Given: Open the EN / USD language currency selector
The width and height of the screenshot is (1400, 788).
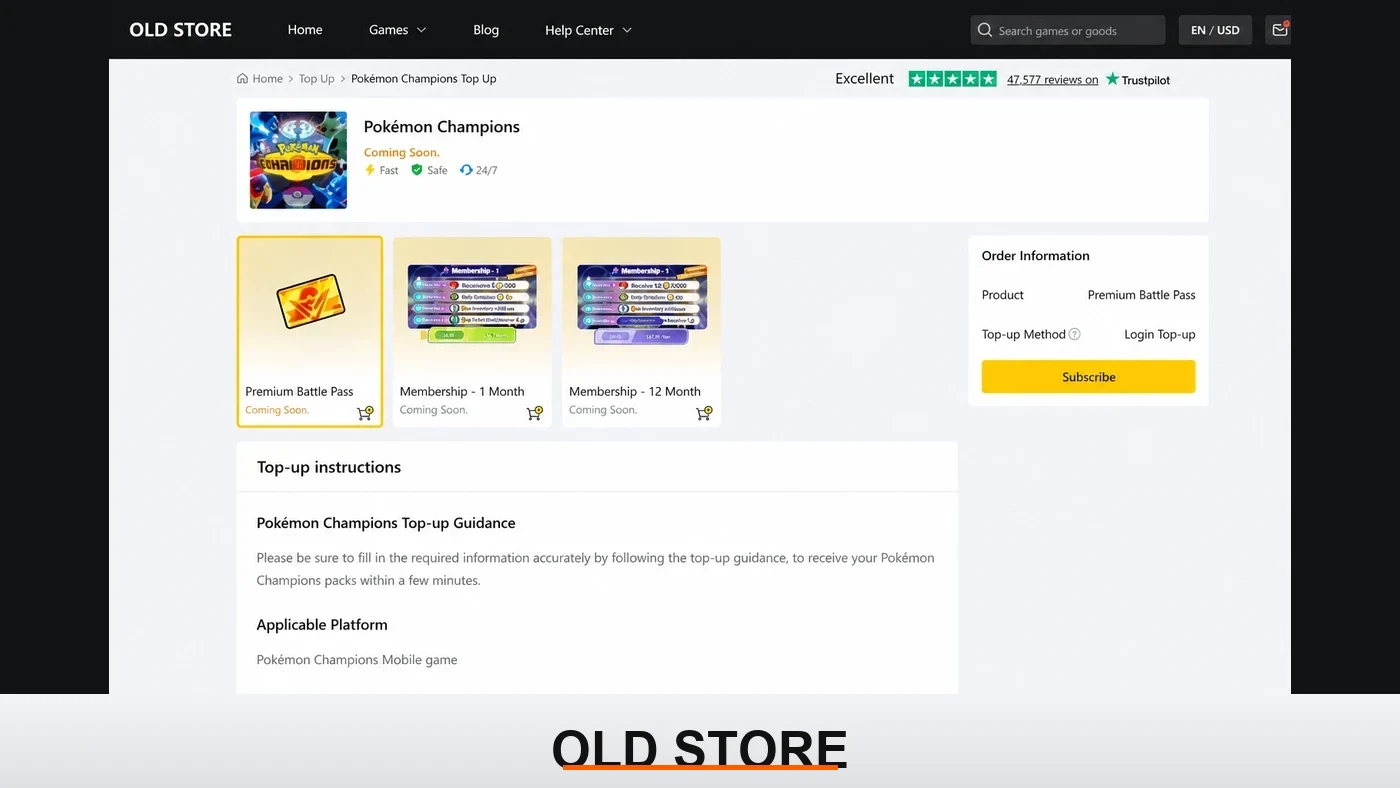Looking at the screenshot, I should tap(1215, 30).
